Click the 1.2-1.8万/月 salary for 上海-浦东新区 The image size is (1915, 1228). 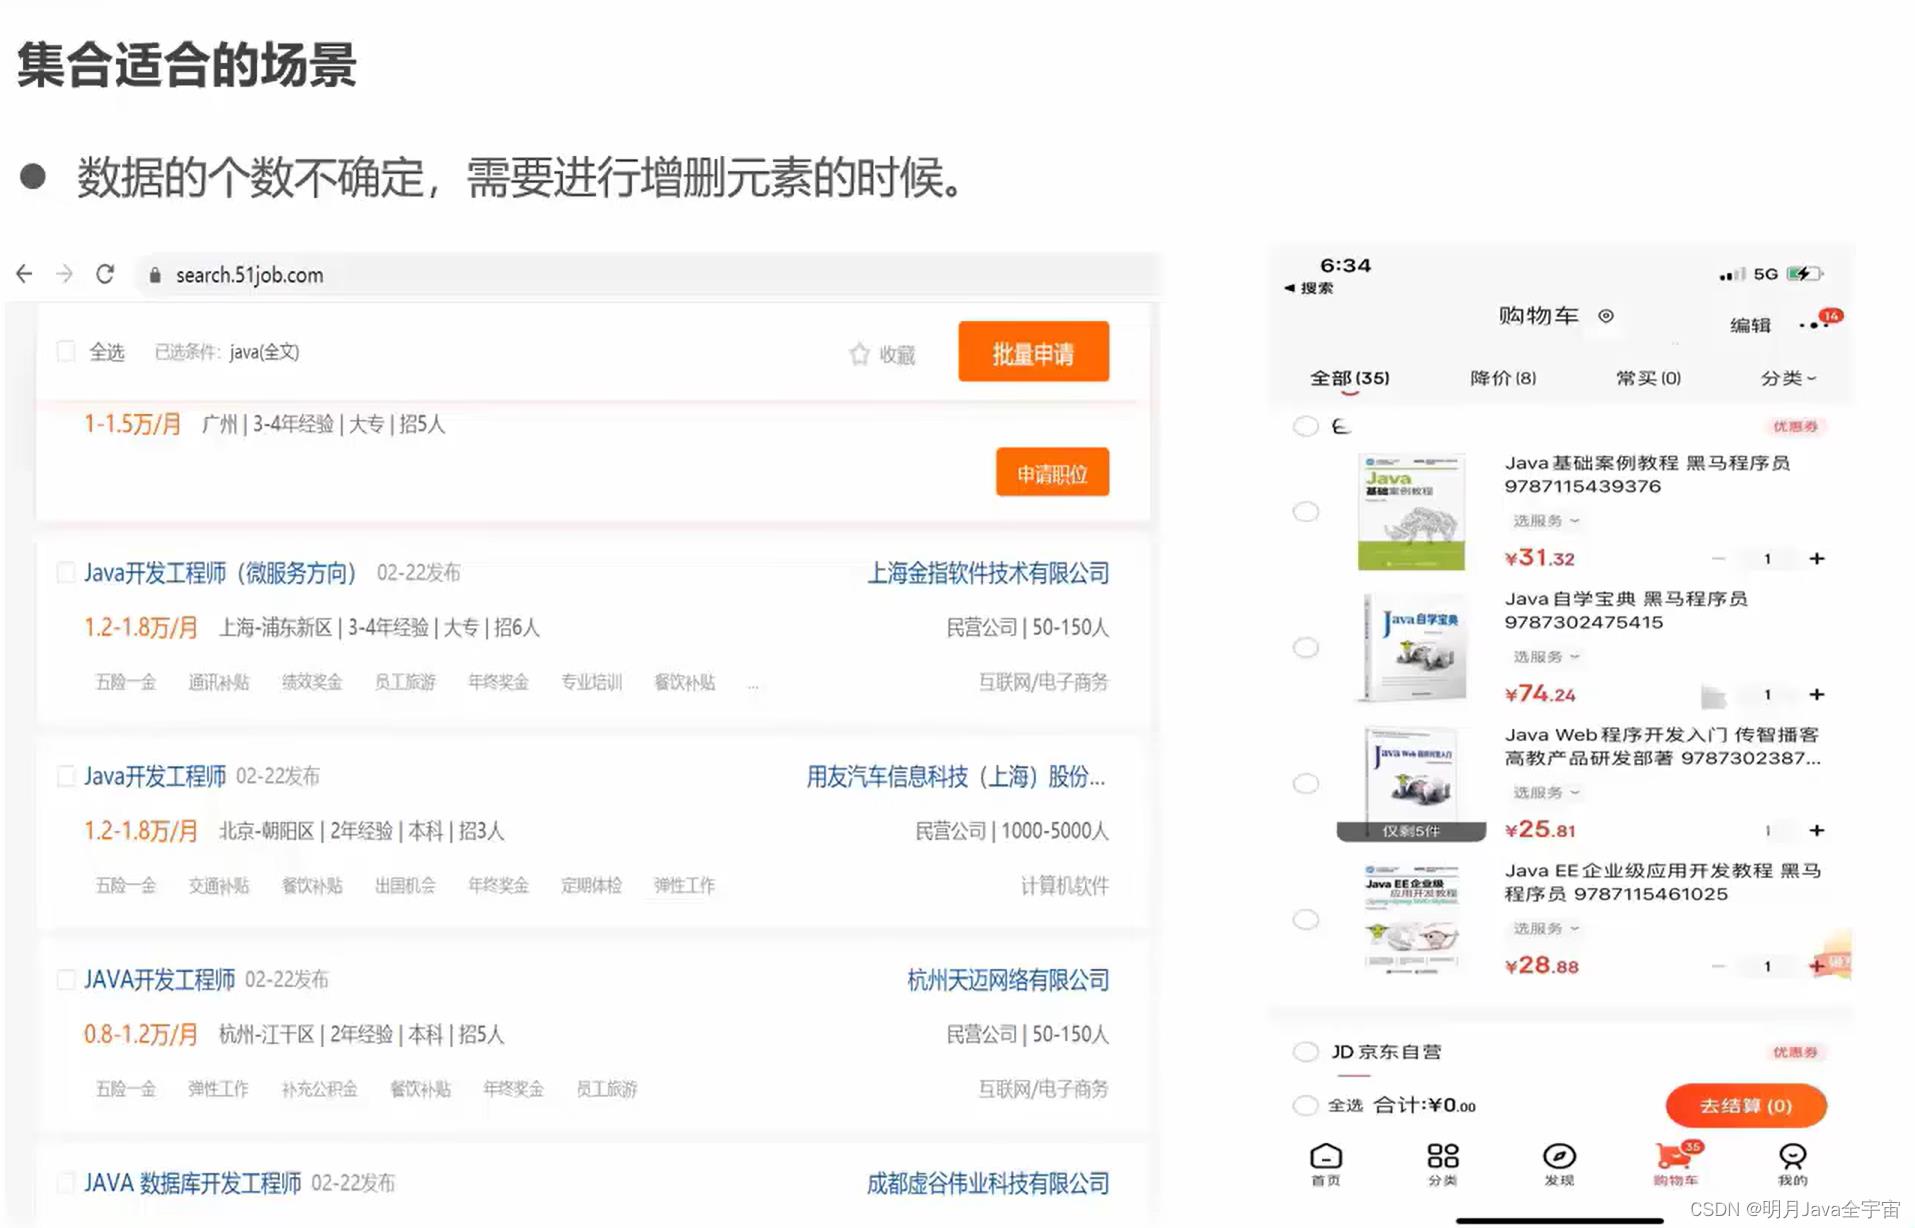[x=140, y=628]
